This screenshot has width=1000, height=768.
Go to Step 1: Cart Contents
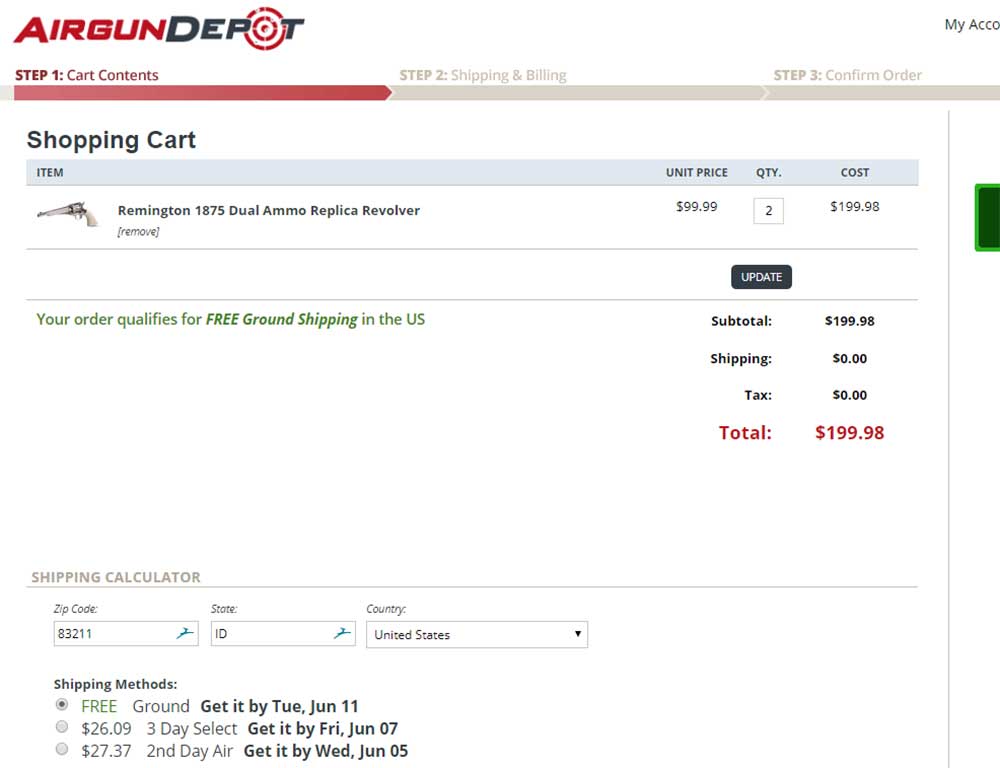click(87, 75)
